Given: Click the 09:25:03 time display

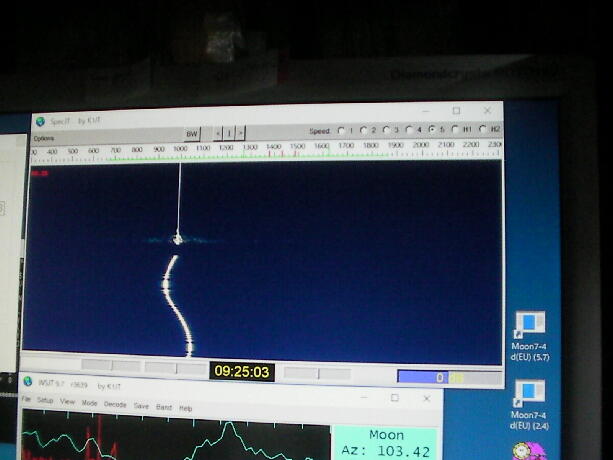Looking at the screenshot, I should pyautogui.click(x=242, y=371).
